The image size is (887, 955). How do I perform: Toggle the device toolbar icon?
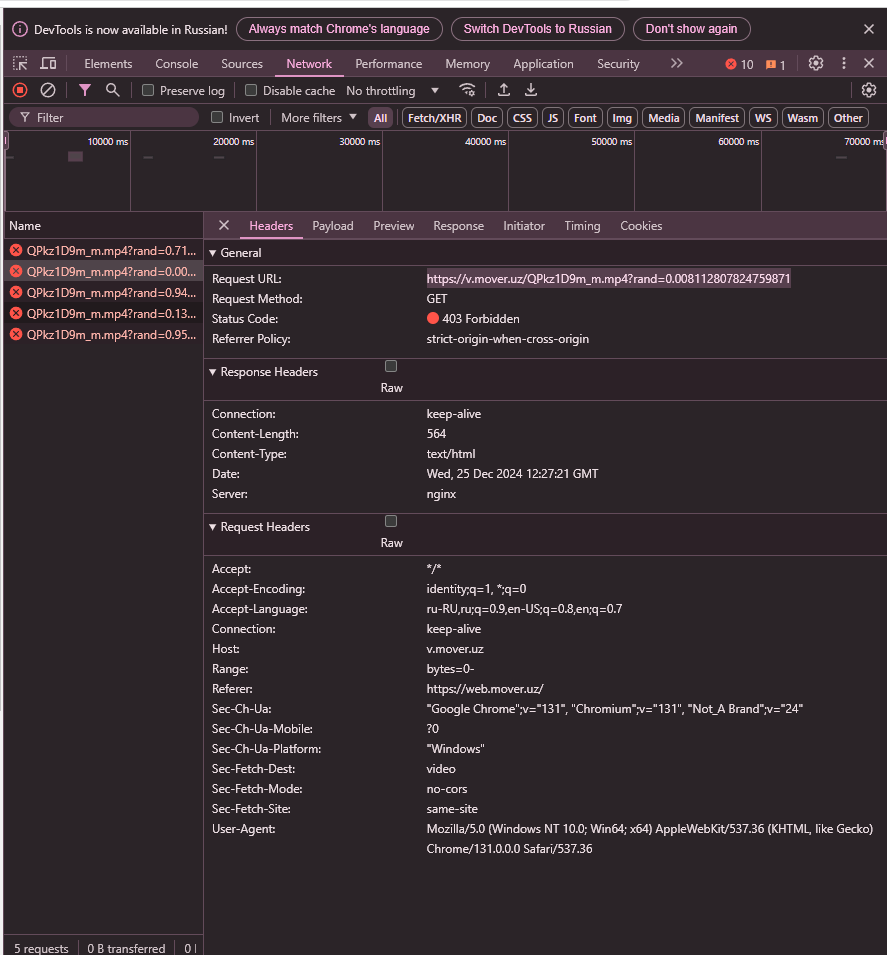tap(48, 63)
